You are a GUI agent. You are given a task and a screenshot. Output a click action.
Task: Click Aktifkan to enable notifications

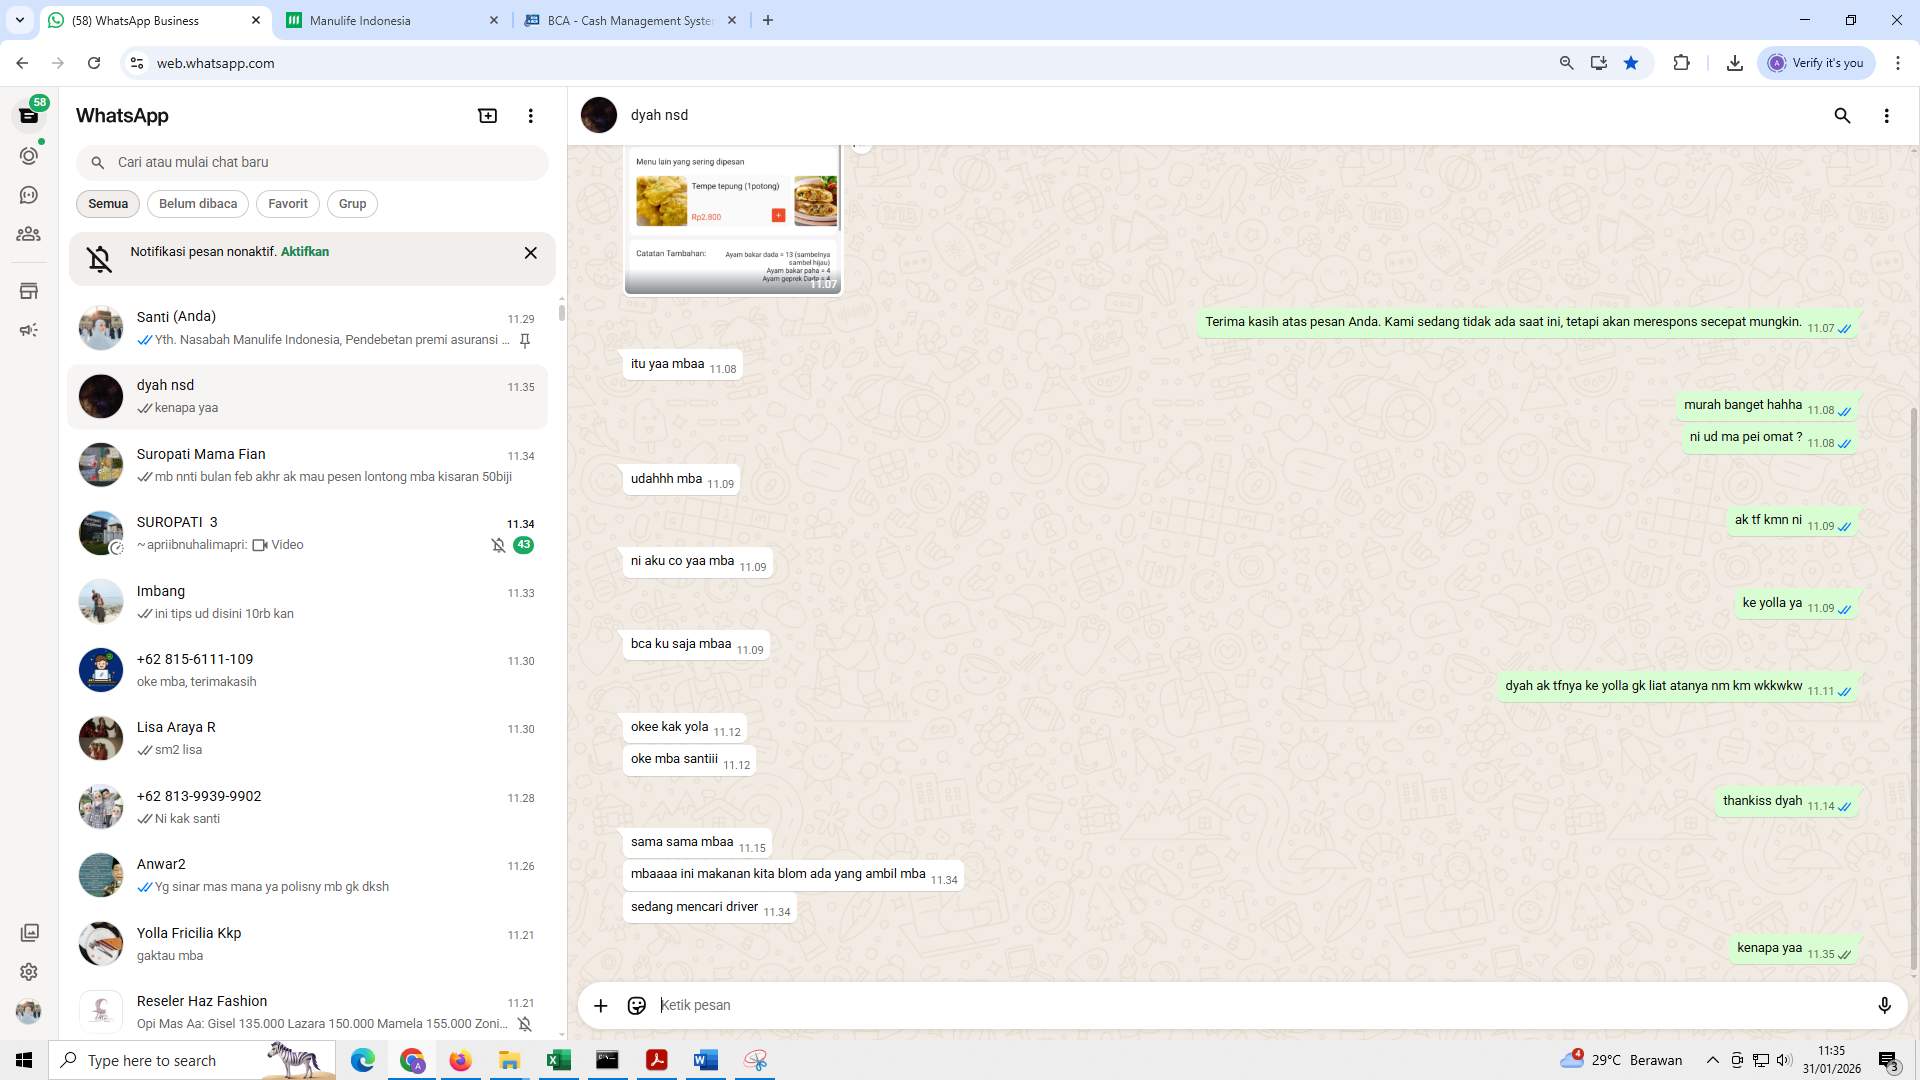tap(304, 251)
